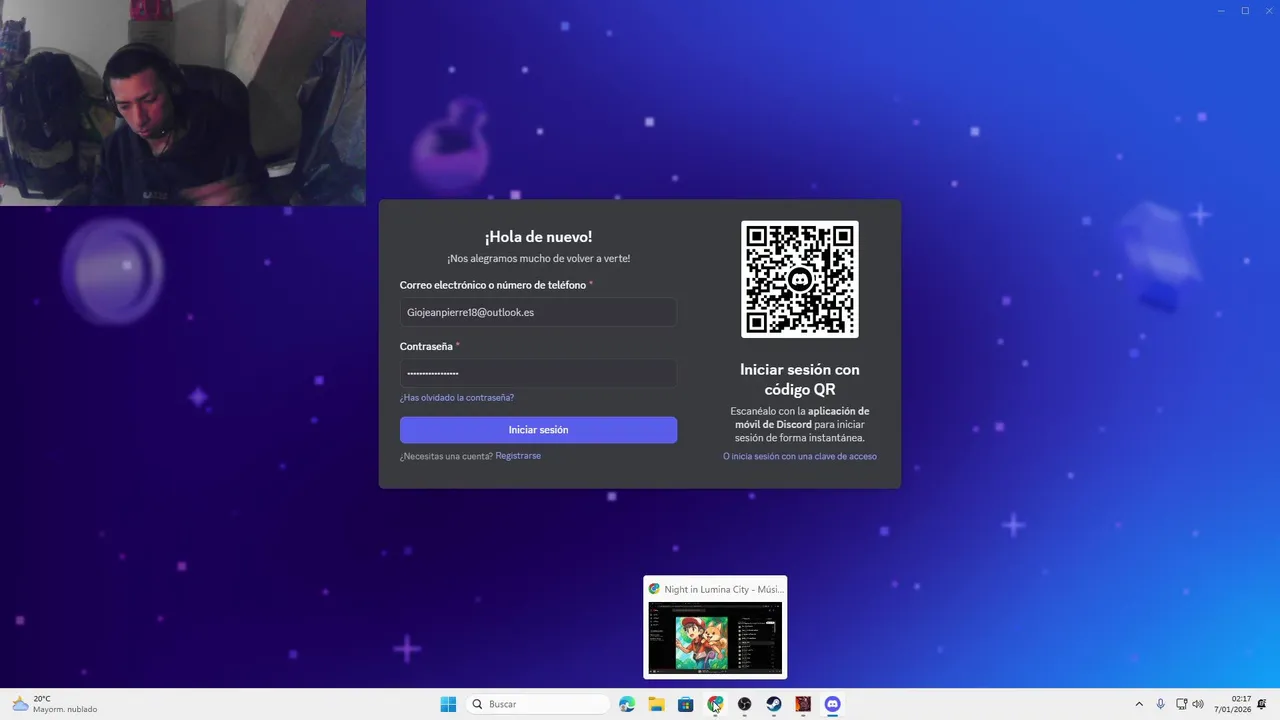Click the Discord QR code image

pos(800,279)
